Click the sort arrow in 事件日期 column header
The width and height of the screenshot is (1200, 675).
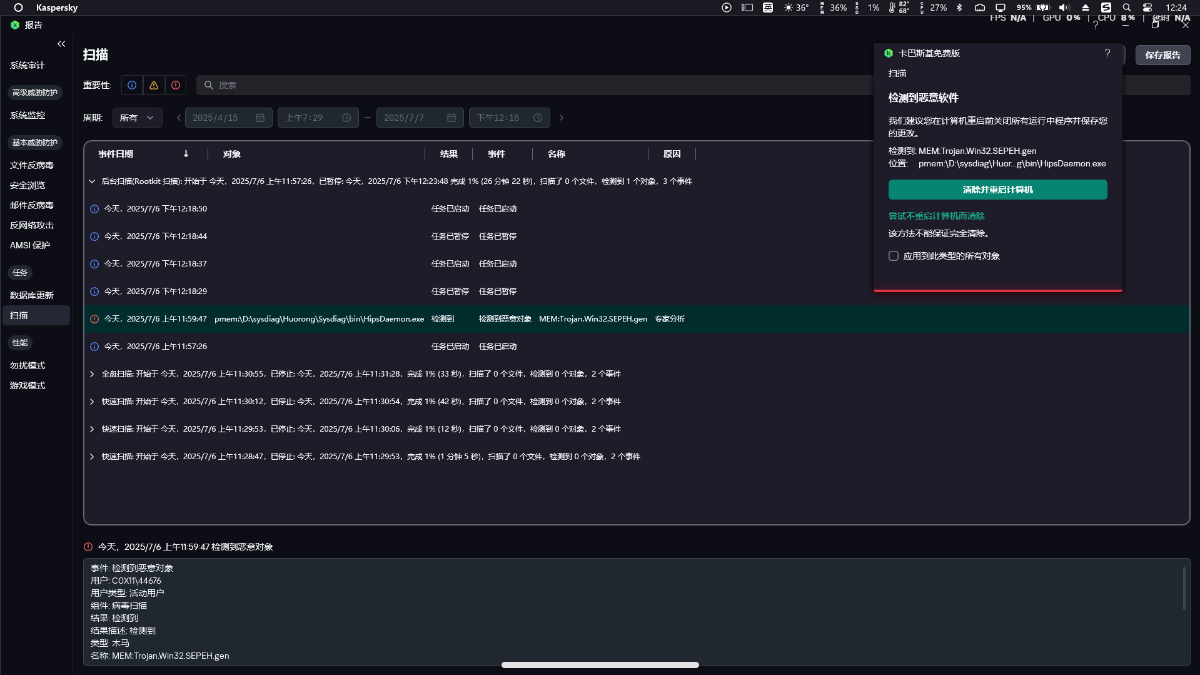186,154
